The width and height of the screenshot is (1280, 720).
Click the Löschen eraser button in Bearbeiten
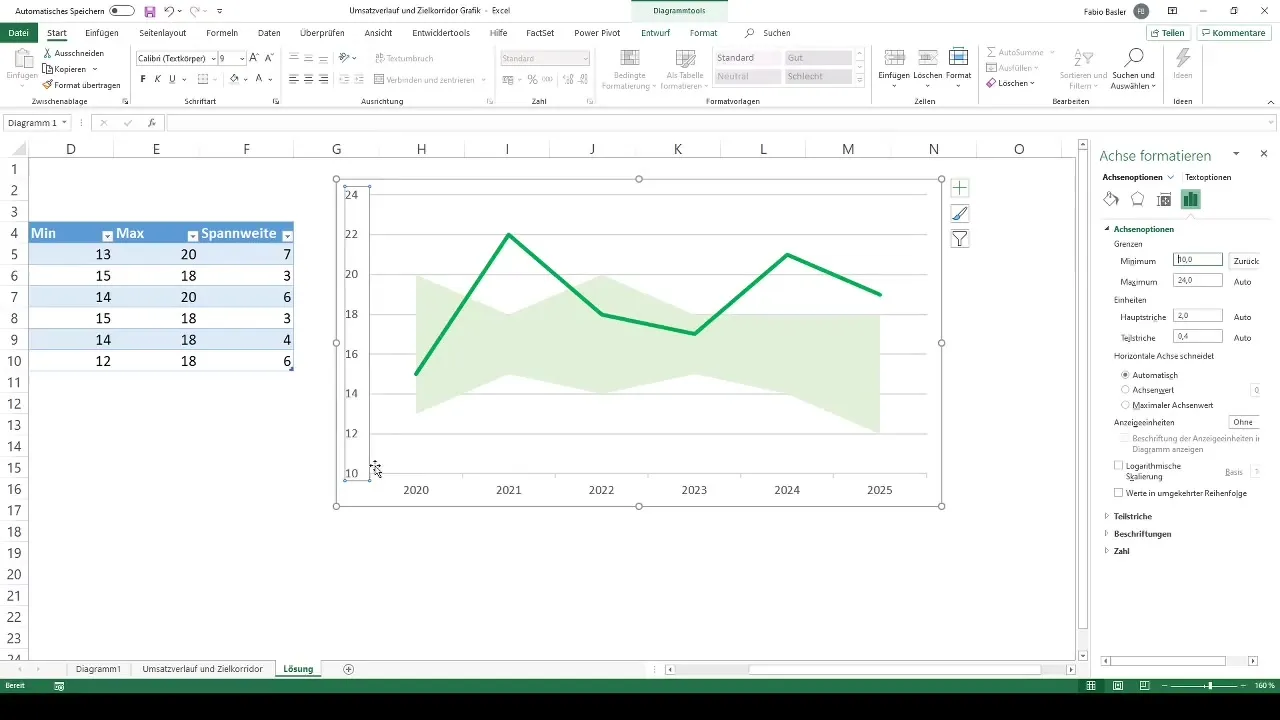[1010, 83]
